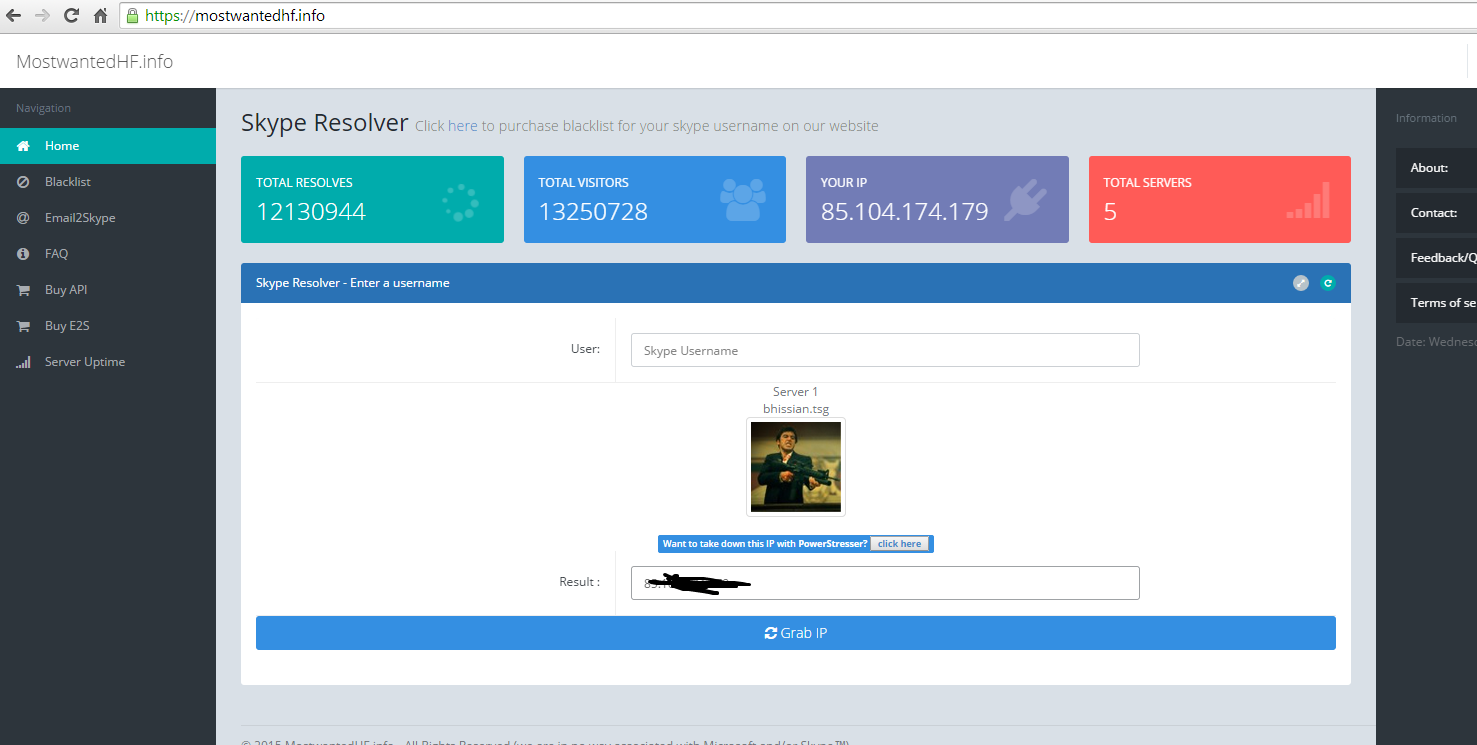Expand the Contact: information section
Screen dimensions: 1477x745
click(x=1436, y=213)
